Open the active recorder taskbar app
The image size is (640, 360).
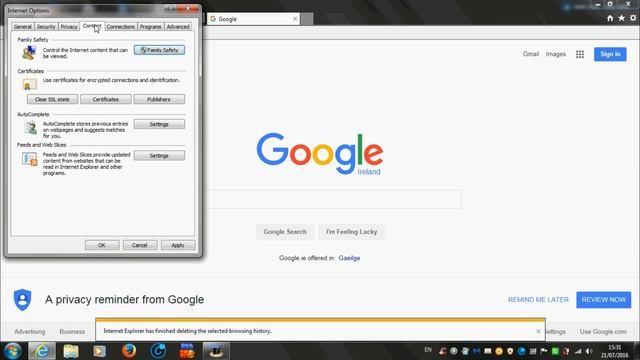216,351
